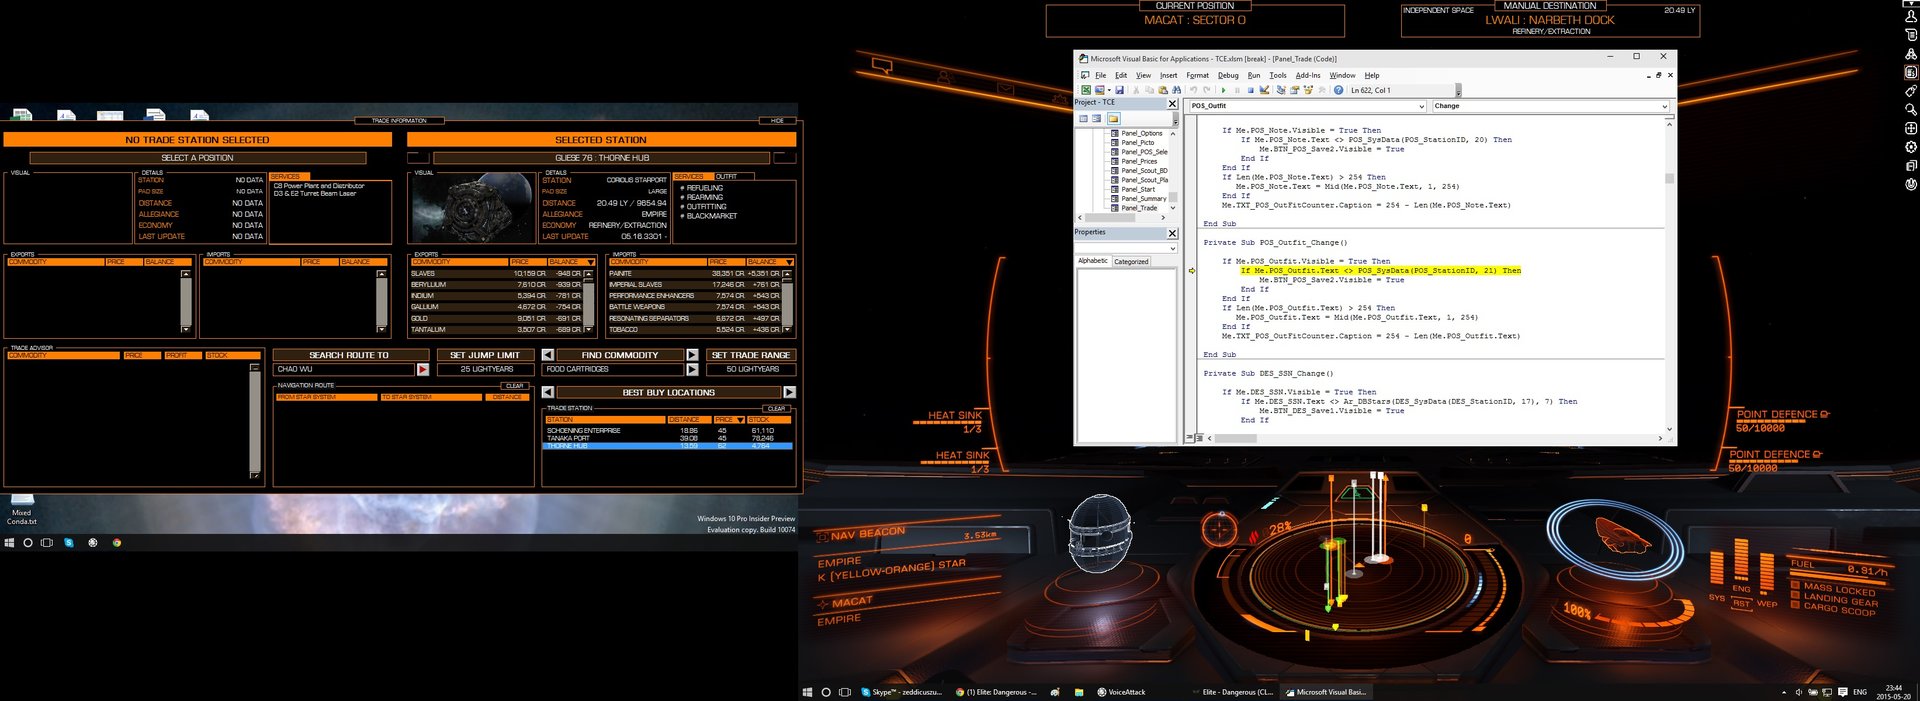
Task: Open Skype from the right taskbar
Action: [x=902, y=692]
